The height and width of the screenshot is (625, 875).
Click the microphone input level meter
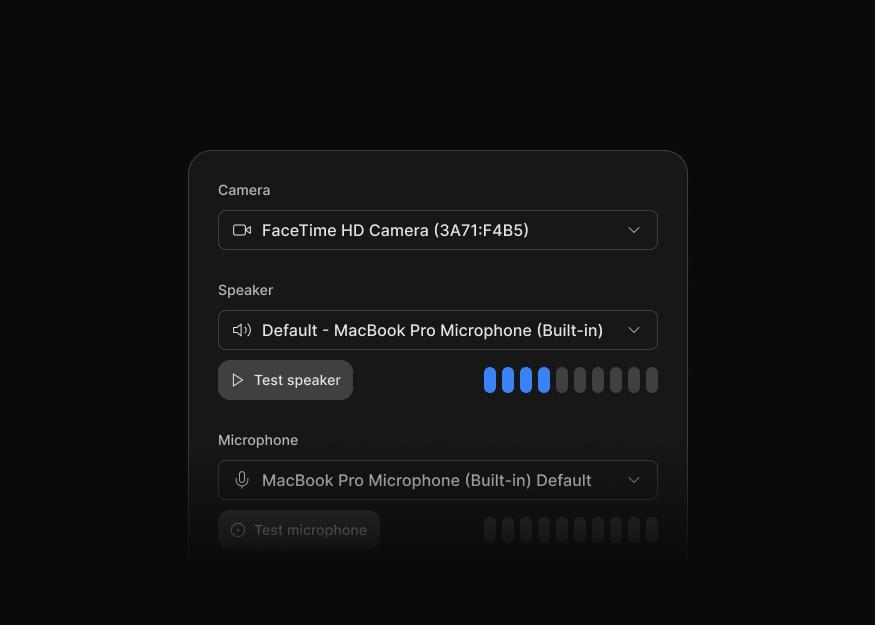pos(571,530)
